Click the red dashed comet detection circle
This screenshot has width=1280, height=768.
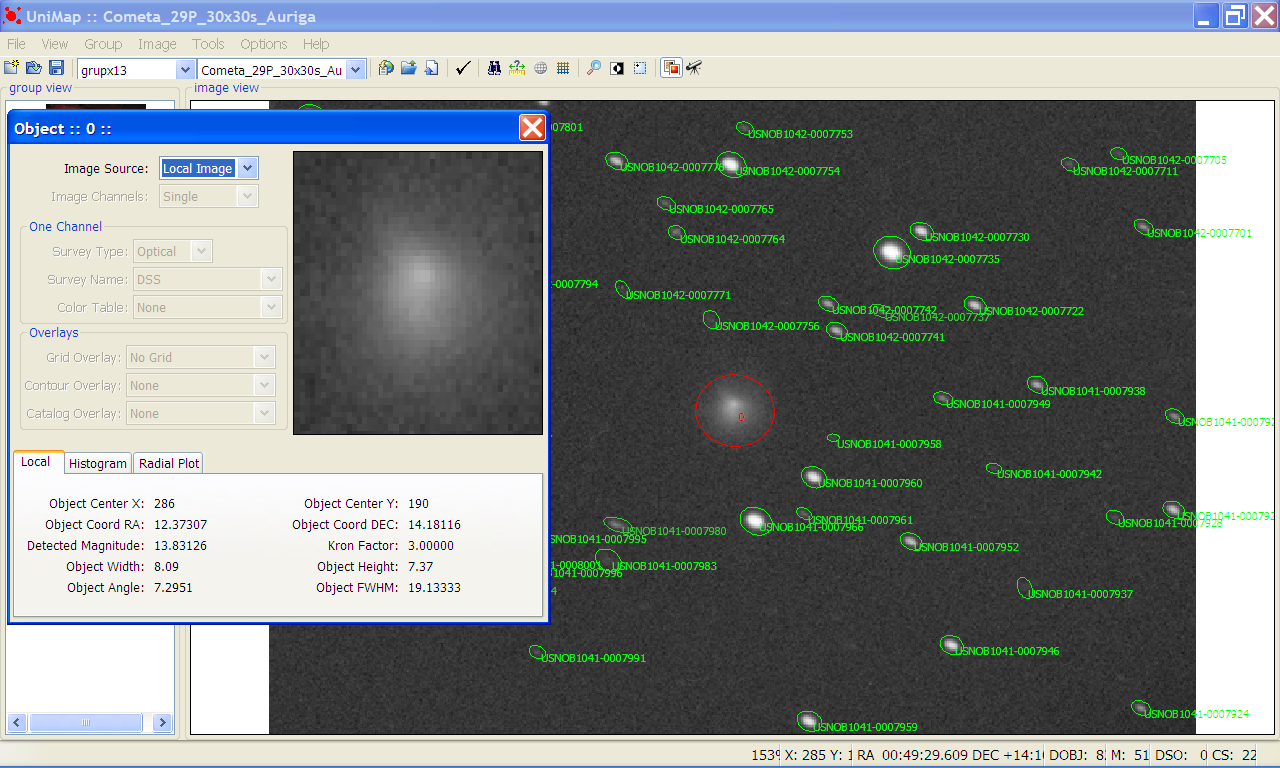(735, 410)
